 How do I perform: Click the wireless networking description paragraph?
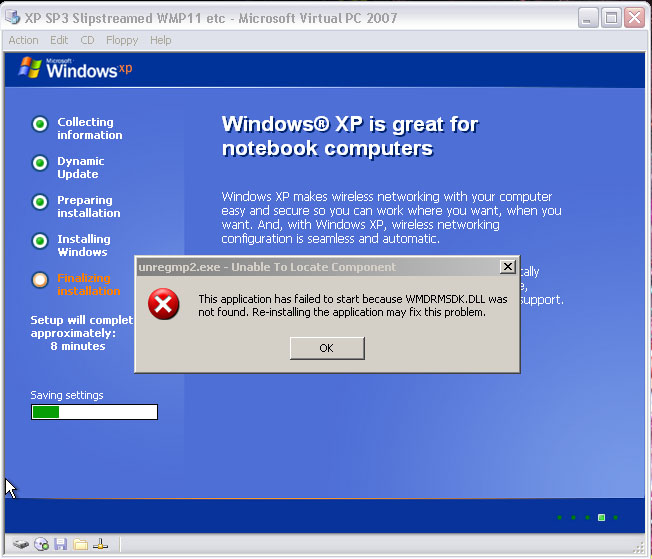point(391,218)
